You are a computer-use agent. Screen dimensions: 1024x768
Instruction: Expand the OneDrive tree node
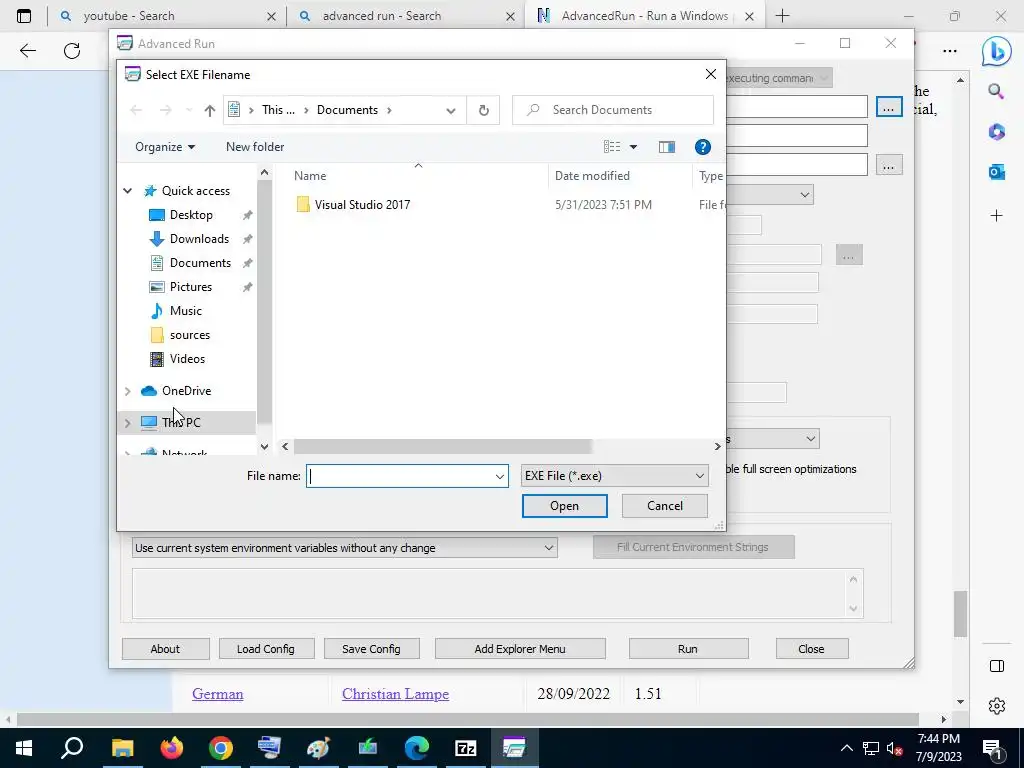pos(128,391)
